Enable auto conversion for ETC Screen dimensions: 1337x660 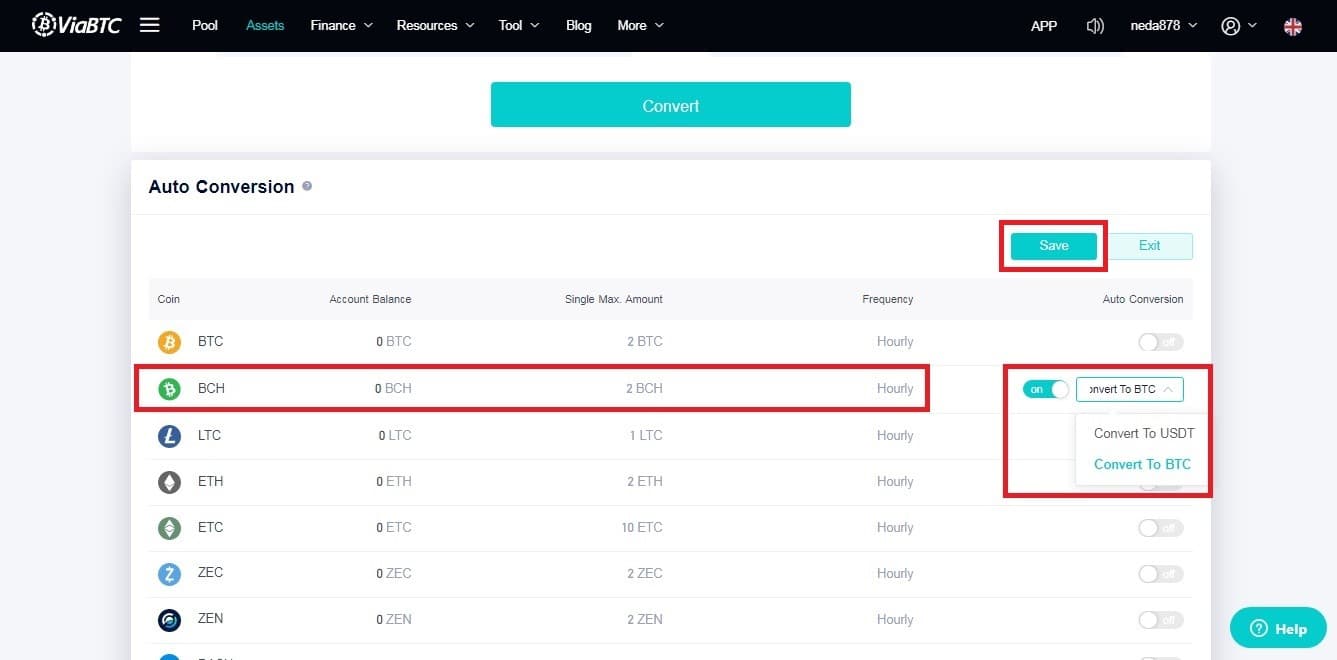click(x=1160, y=528)
